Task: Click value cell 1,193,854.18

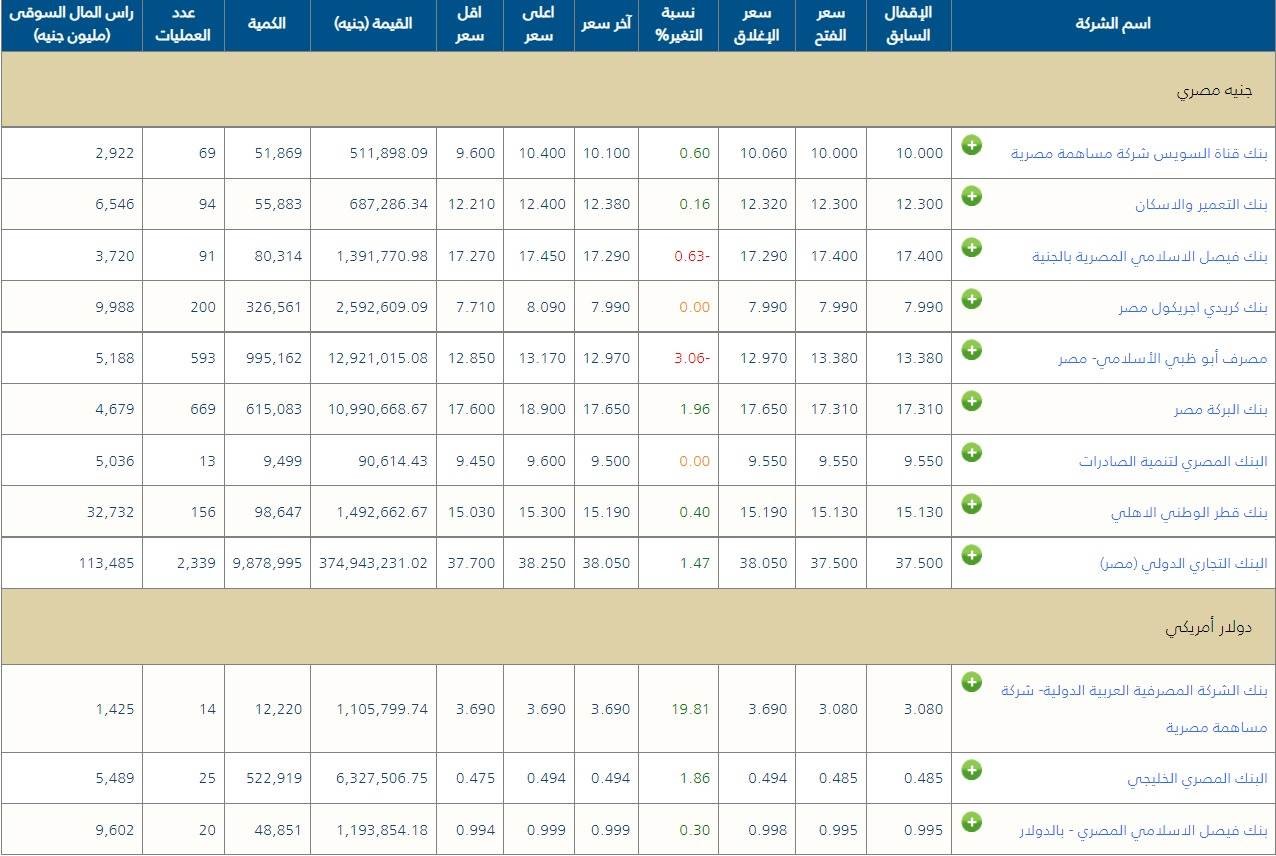Action: click(382, 830)
